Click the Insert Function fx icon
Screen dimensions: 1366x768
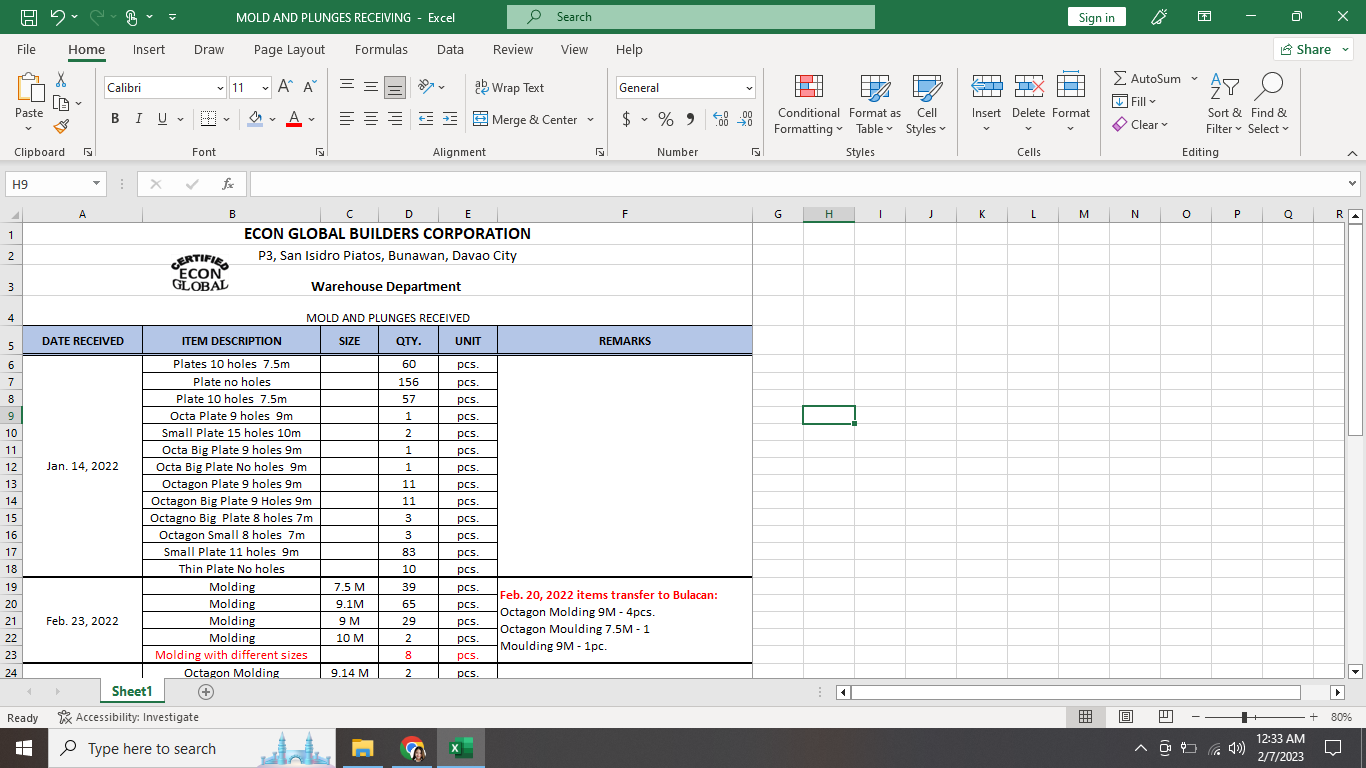[228, 184]
